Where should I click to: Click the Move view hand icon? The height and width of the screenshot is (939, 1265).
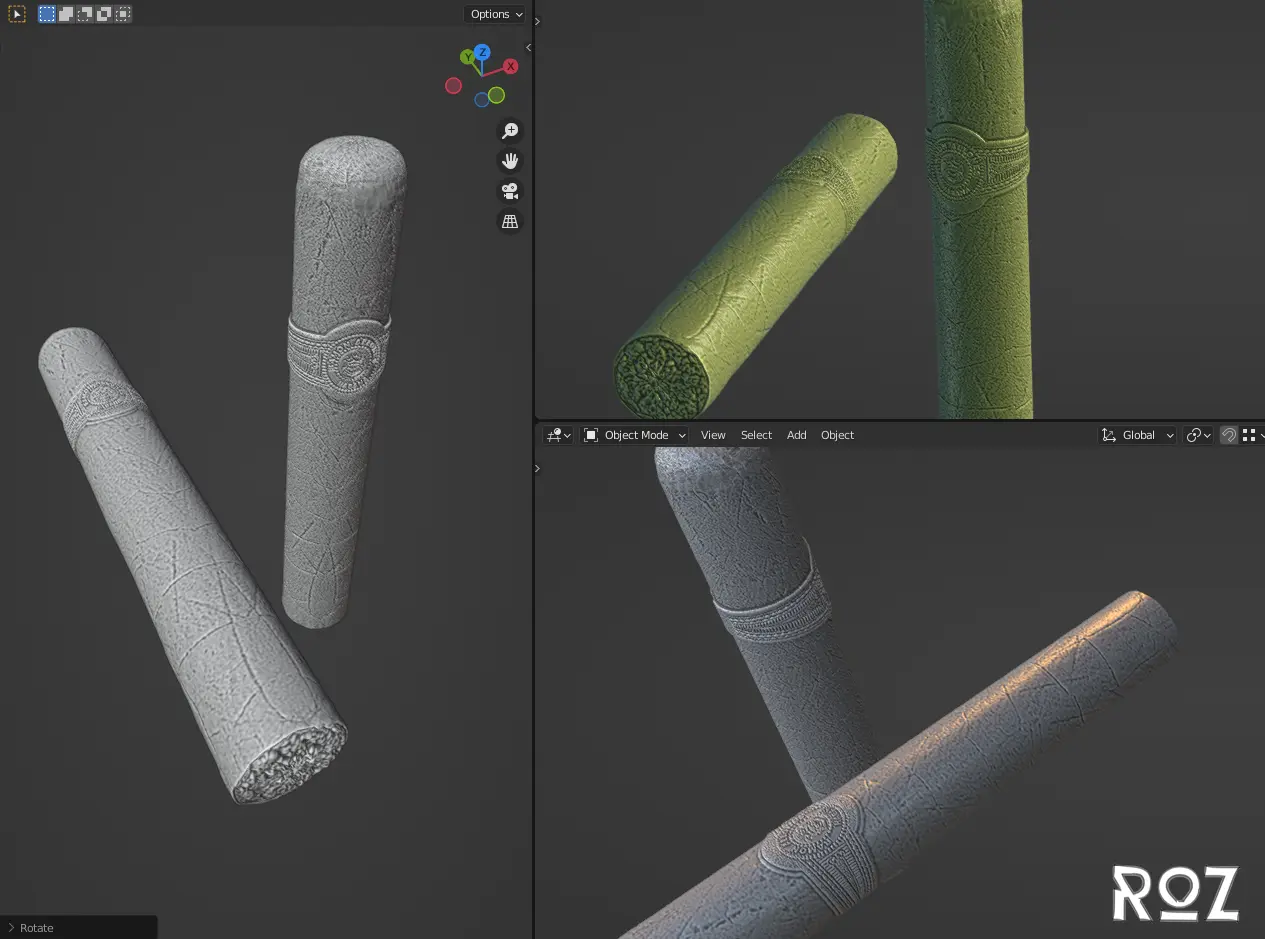click(x=510, y=161)
